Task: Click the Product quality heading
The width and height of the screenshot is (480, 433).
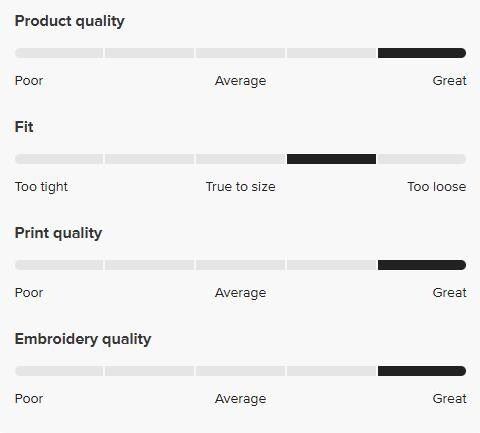Action: (x=70, y=22)
